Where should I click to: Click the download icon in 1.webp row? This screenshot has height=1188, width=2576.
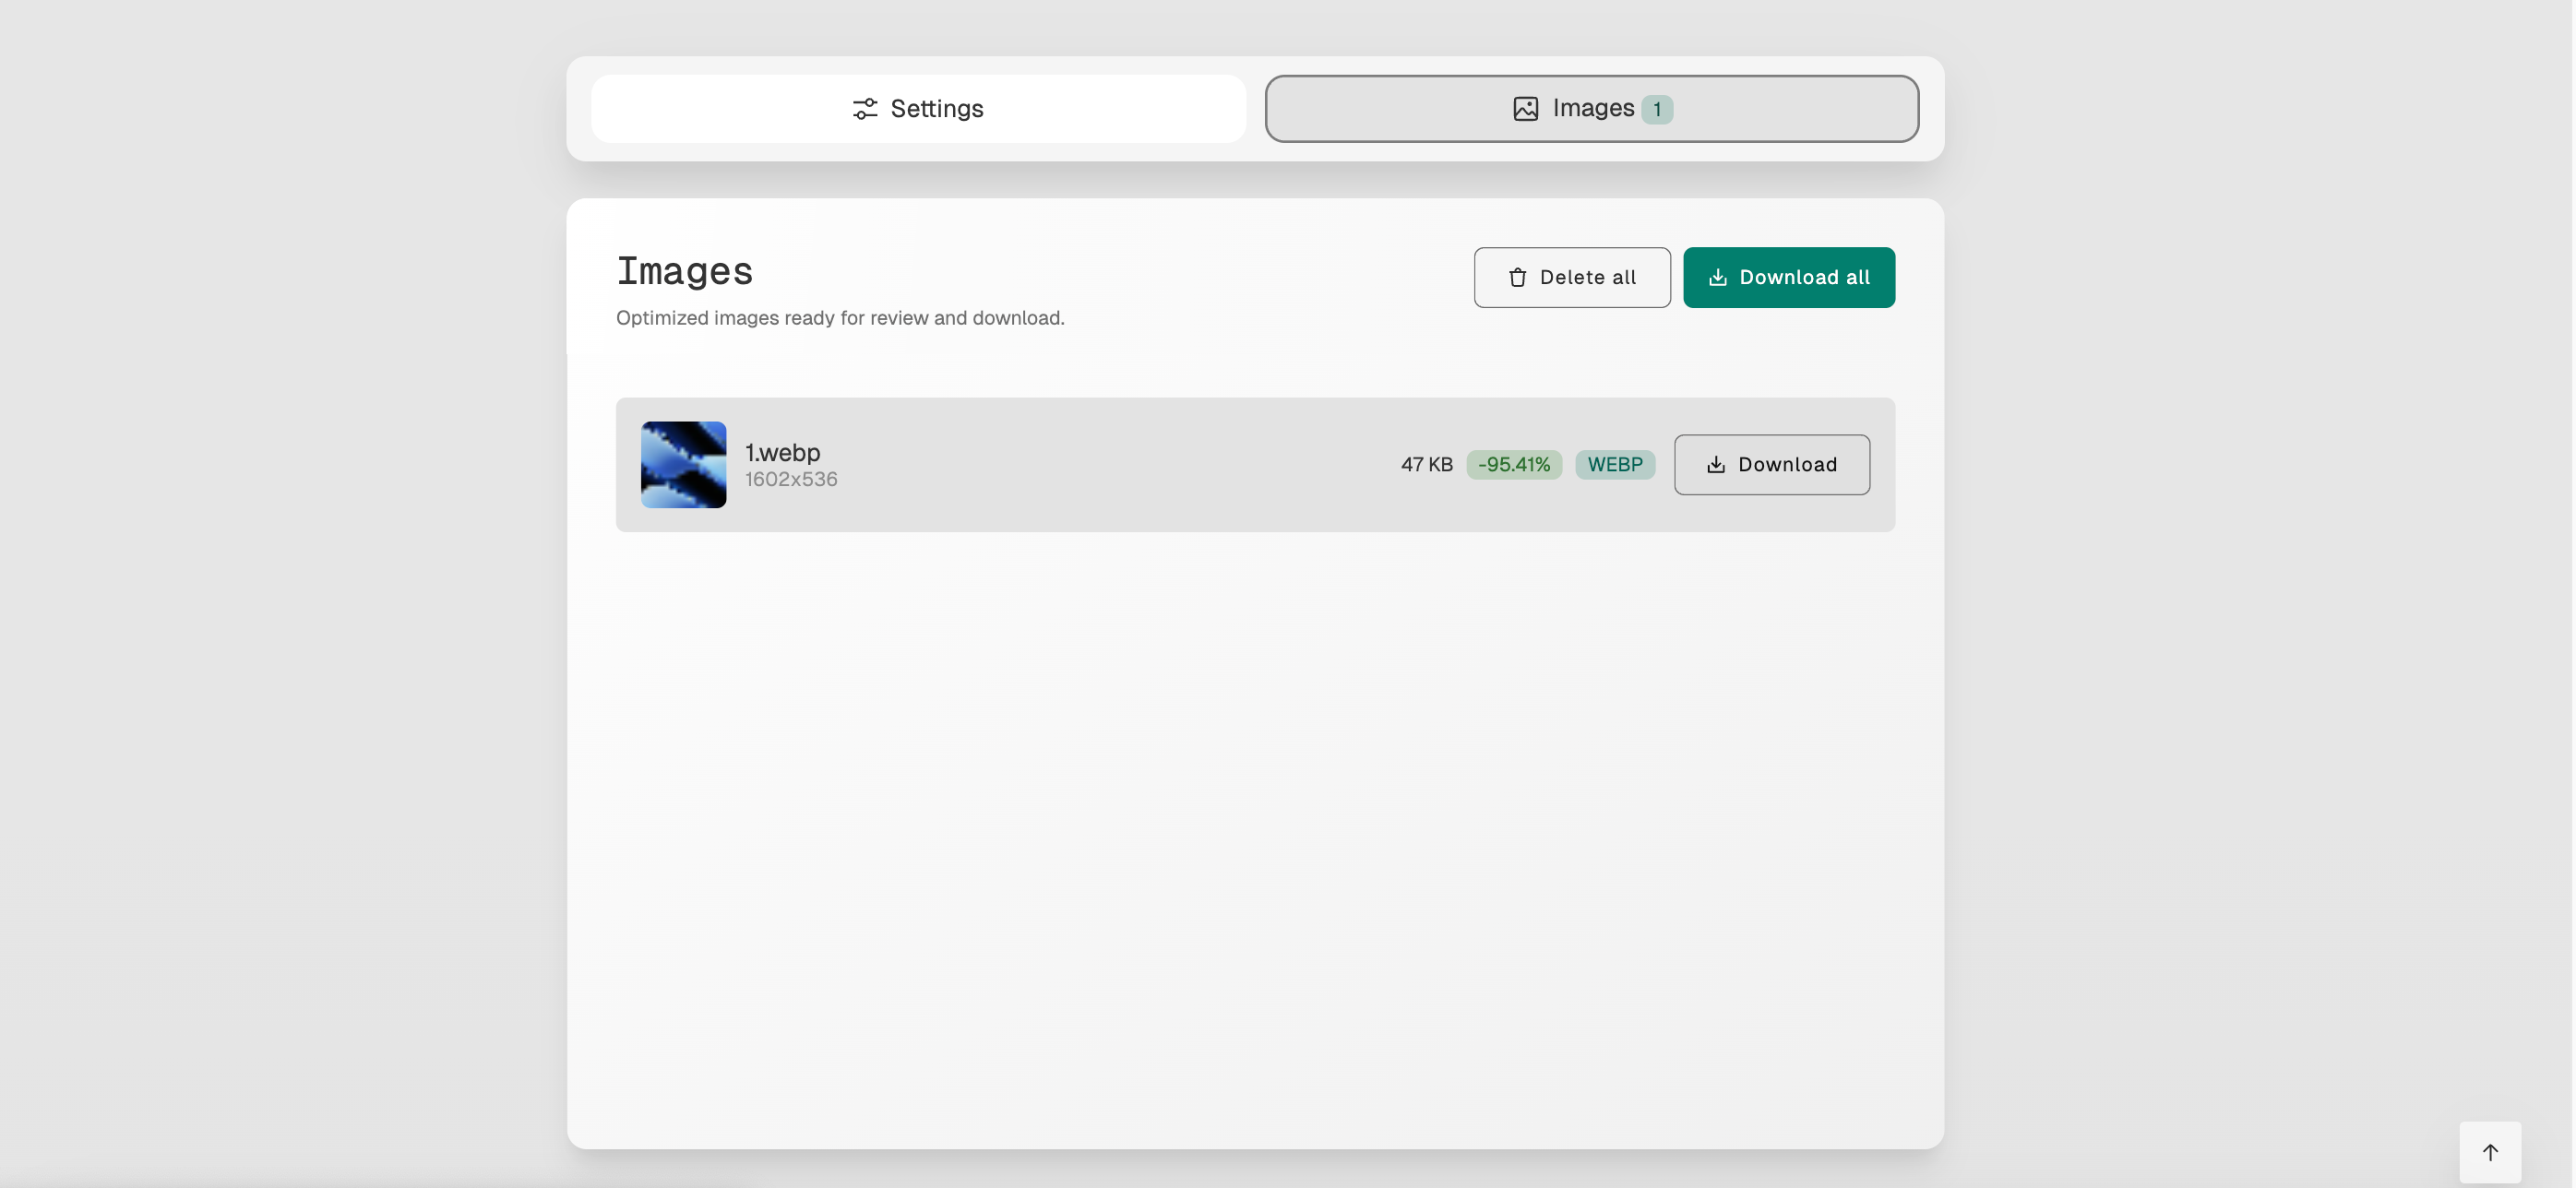(1716, 465)
